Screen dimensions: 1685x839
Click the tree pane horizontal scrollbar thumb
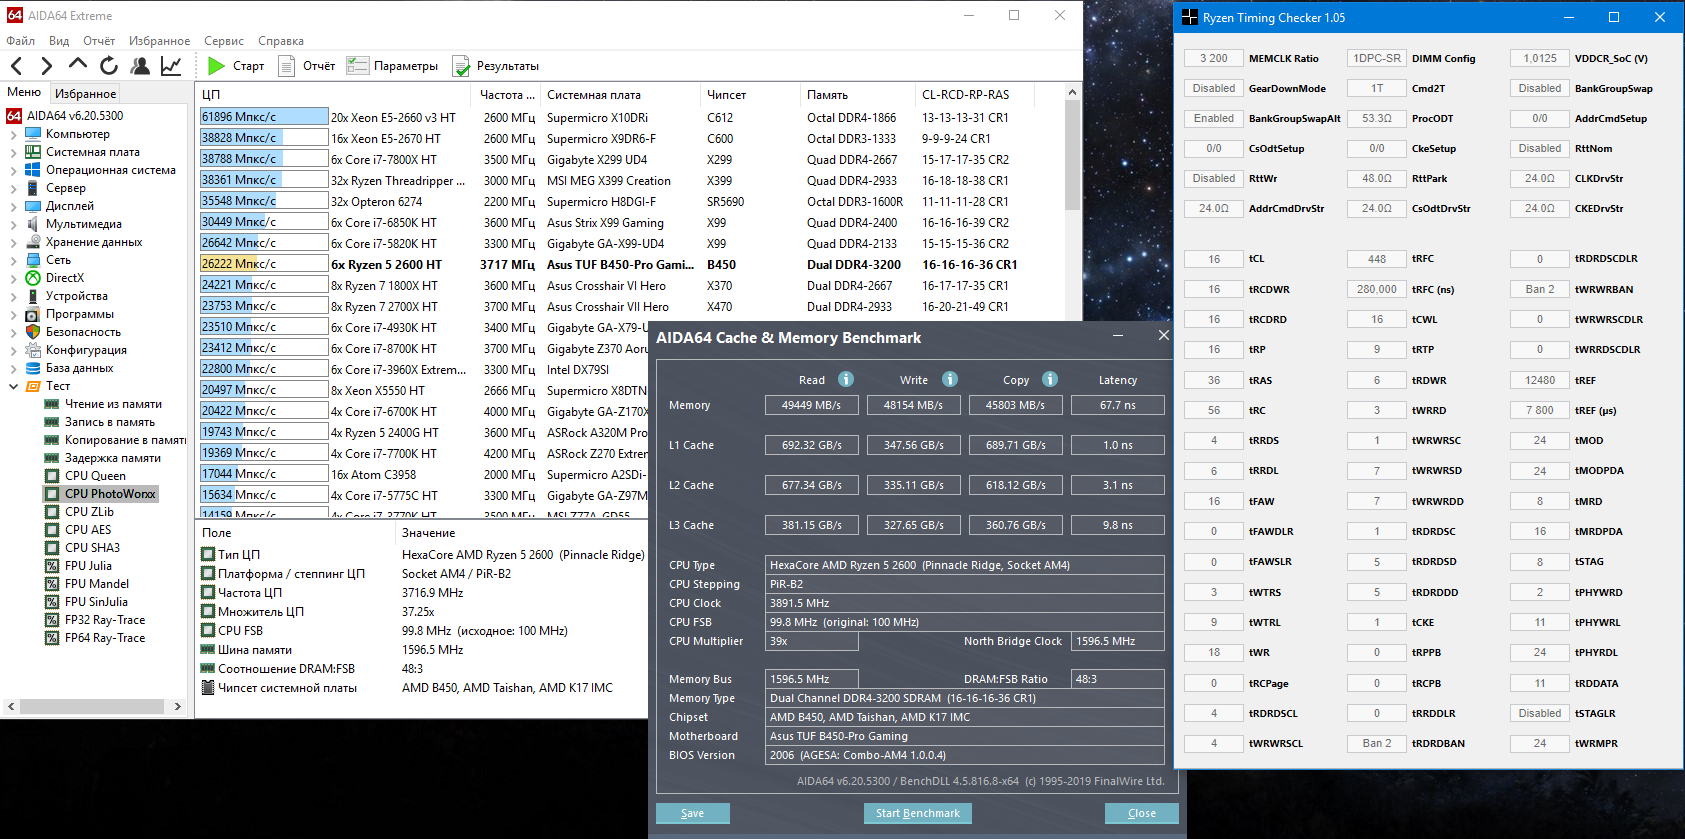[x=92, y=706]
